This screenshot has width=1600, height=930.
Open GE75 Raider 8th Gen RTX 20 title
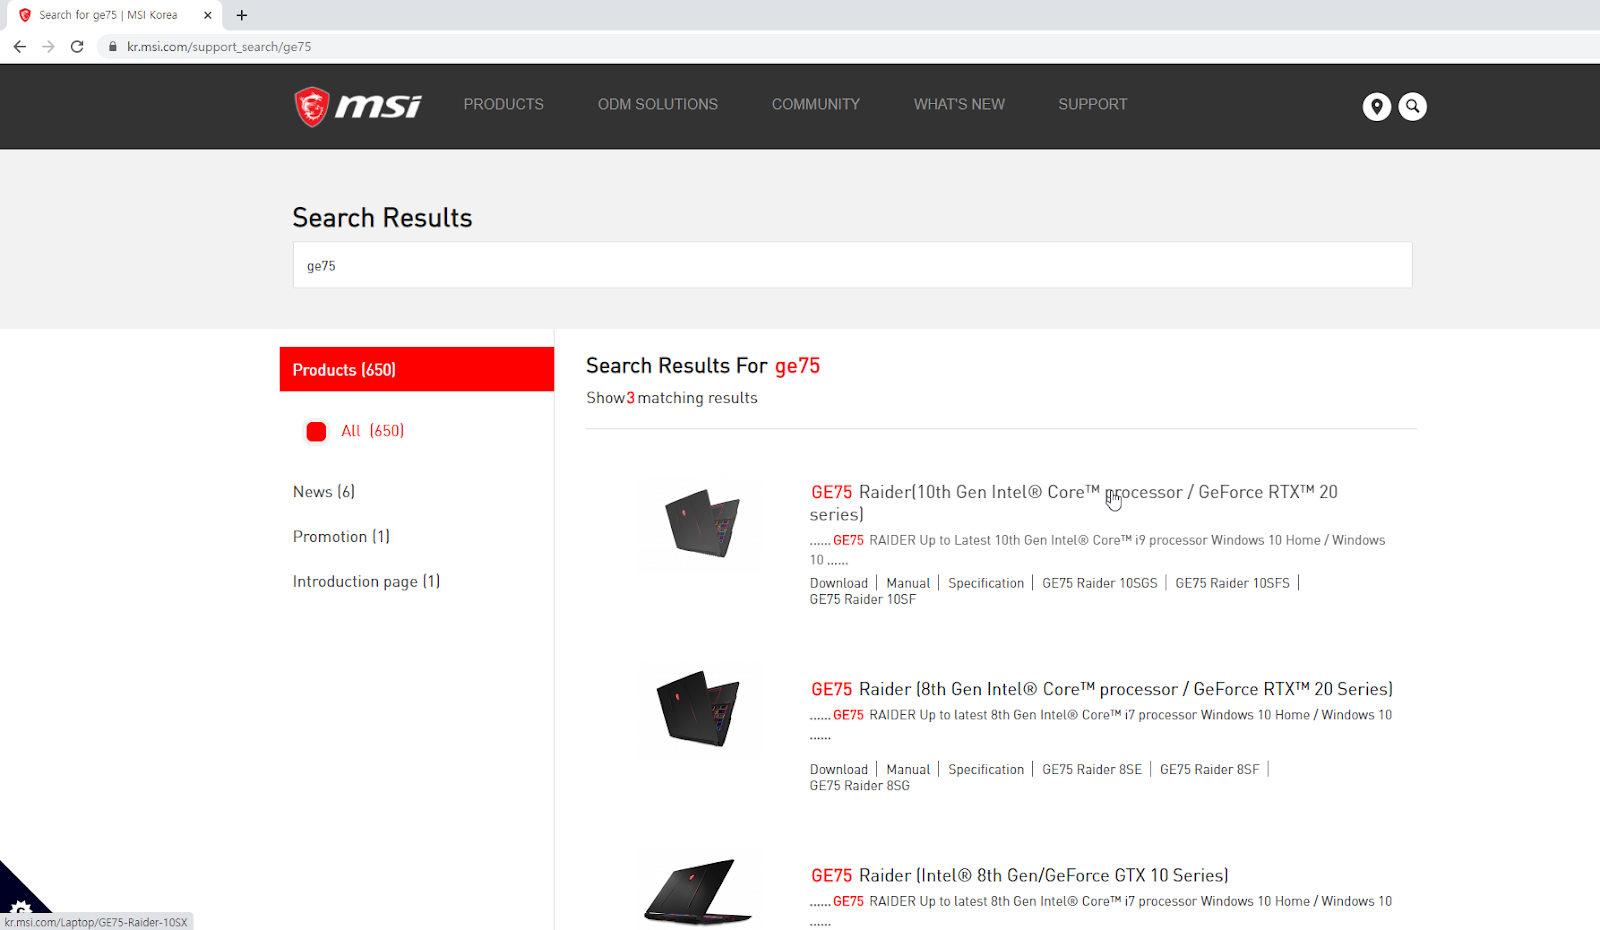1101,689
